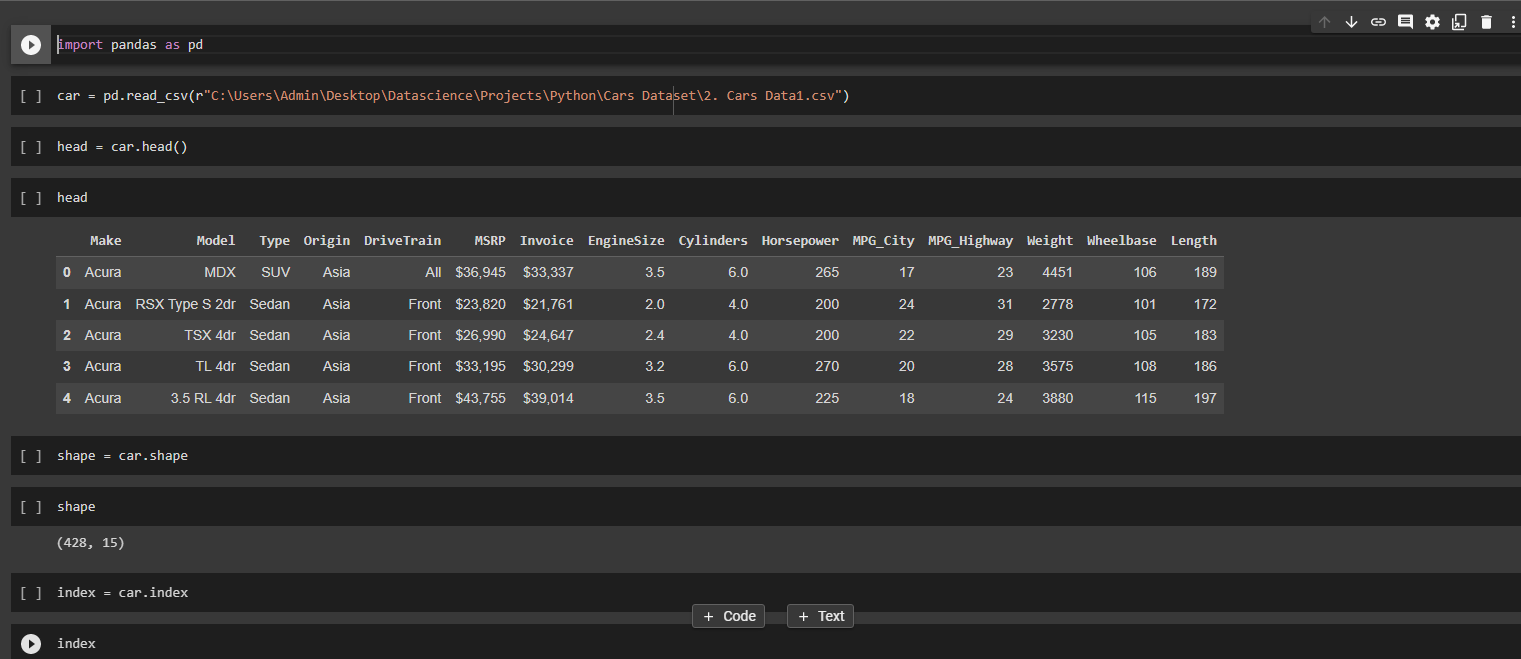The width and height of the screenshot is (1521, 659).
Task: Mirror the cell in a tab
Action: coord(1459,21)
